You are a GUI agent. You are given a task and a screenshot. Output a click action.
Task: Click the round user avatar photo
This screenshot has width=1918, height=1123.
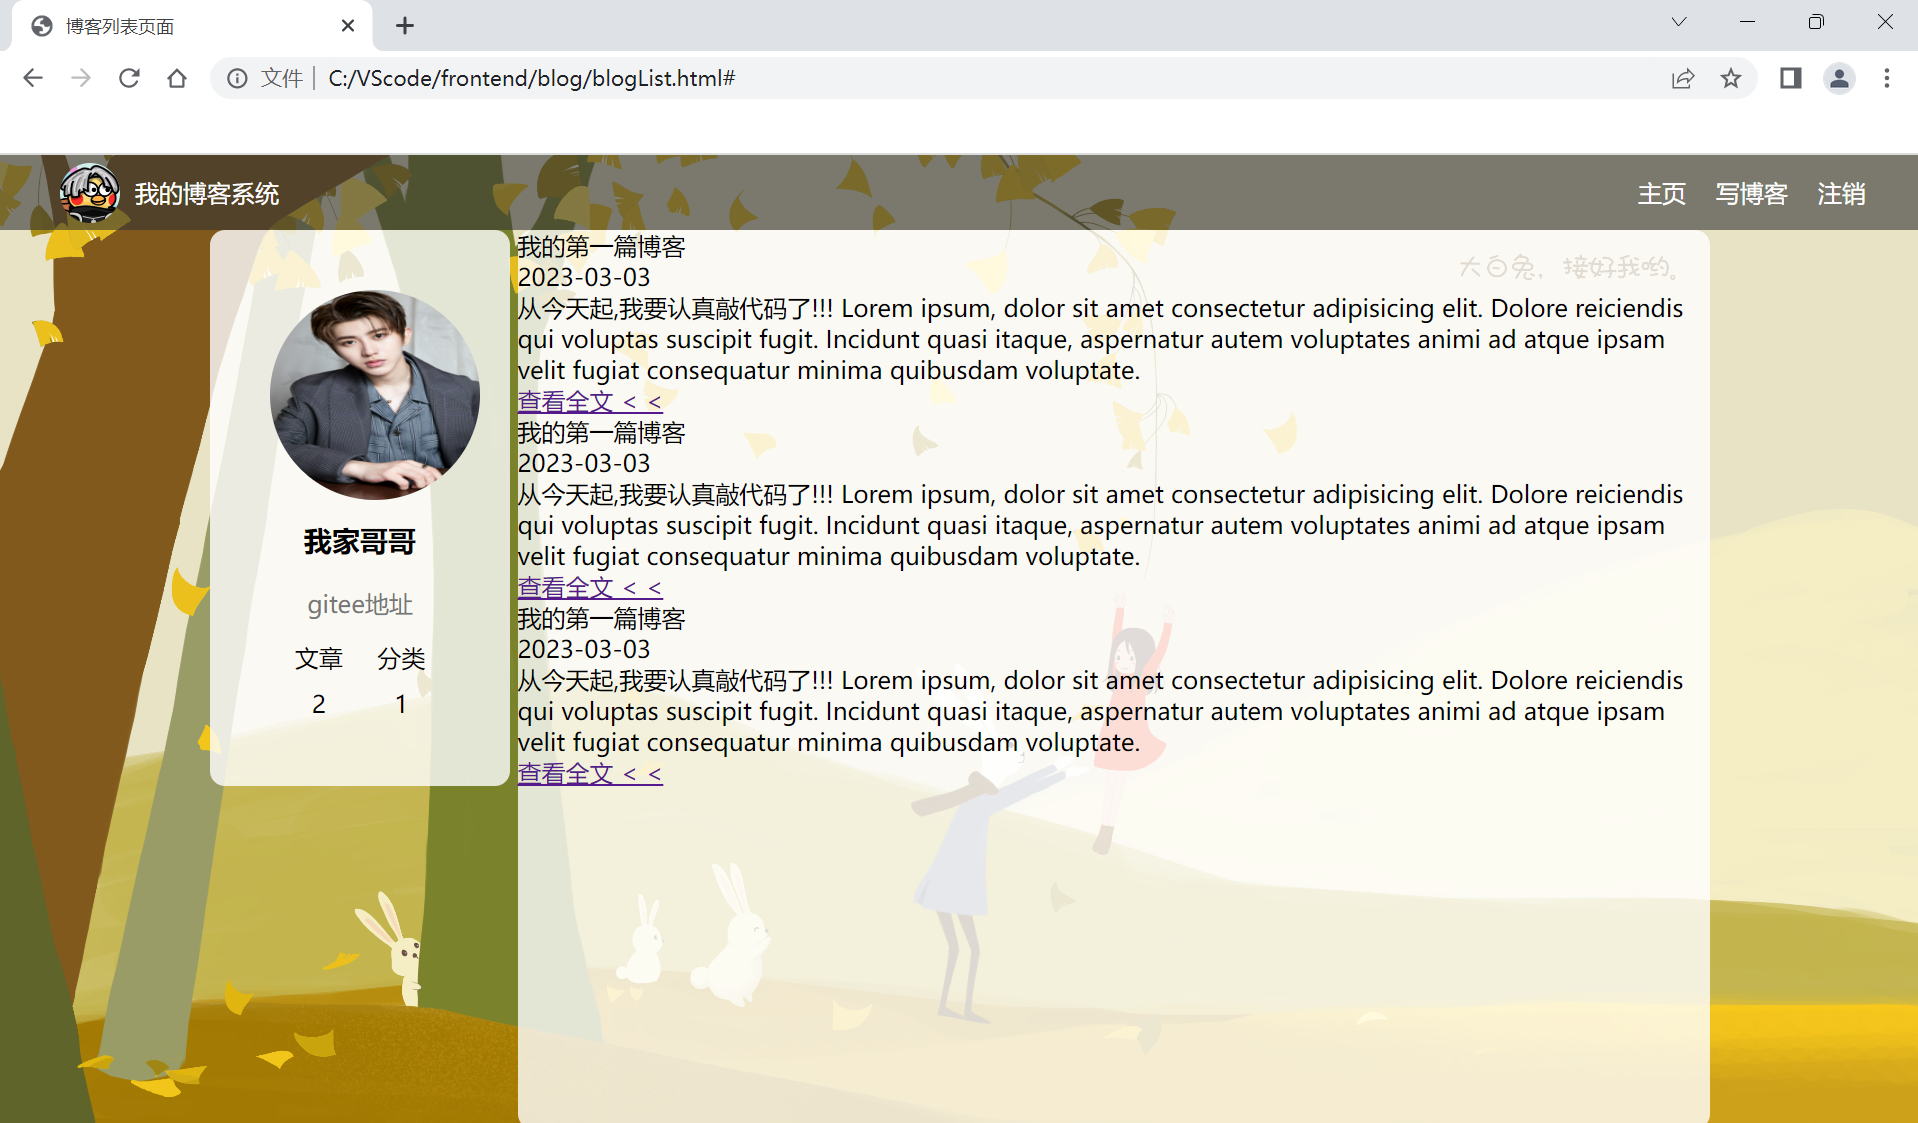point(375,395)
